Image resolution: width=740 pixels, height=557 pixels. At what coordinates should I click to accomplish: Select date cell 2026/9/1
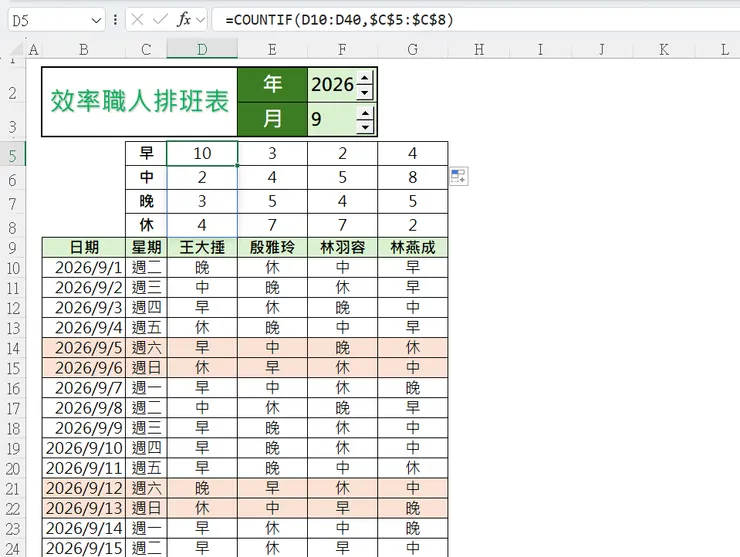point(84,268)
